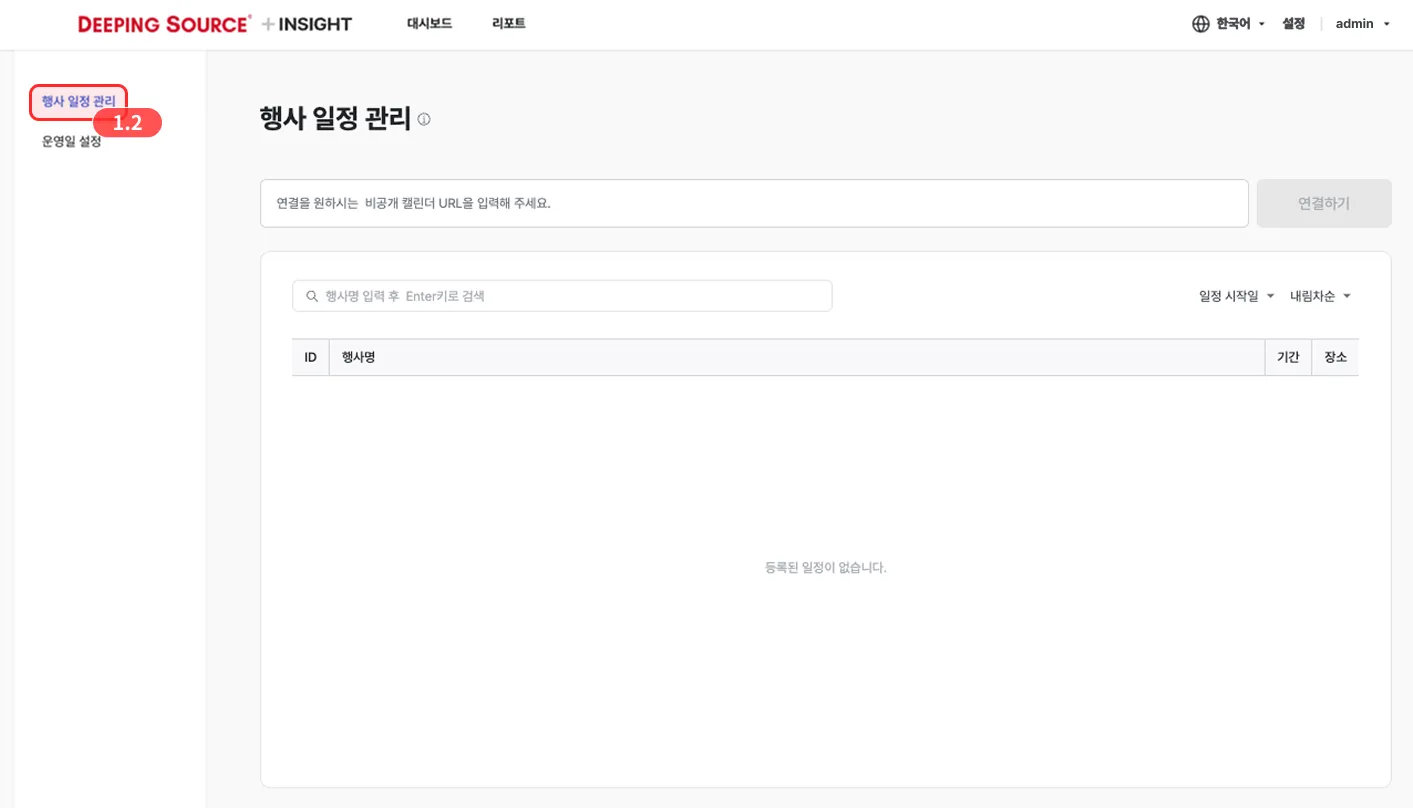1413x808 pixels.
Task: Open the 한국어 language dropdown
Action: point(1241,24)
